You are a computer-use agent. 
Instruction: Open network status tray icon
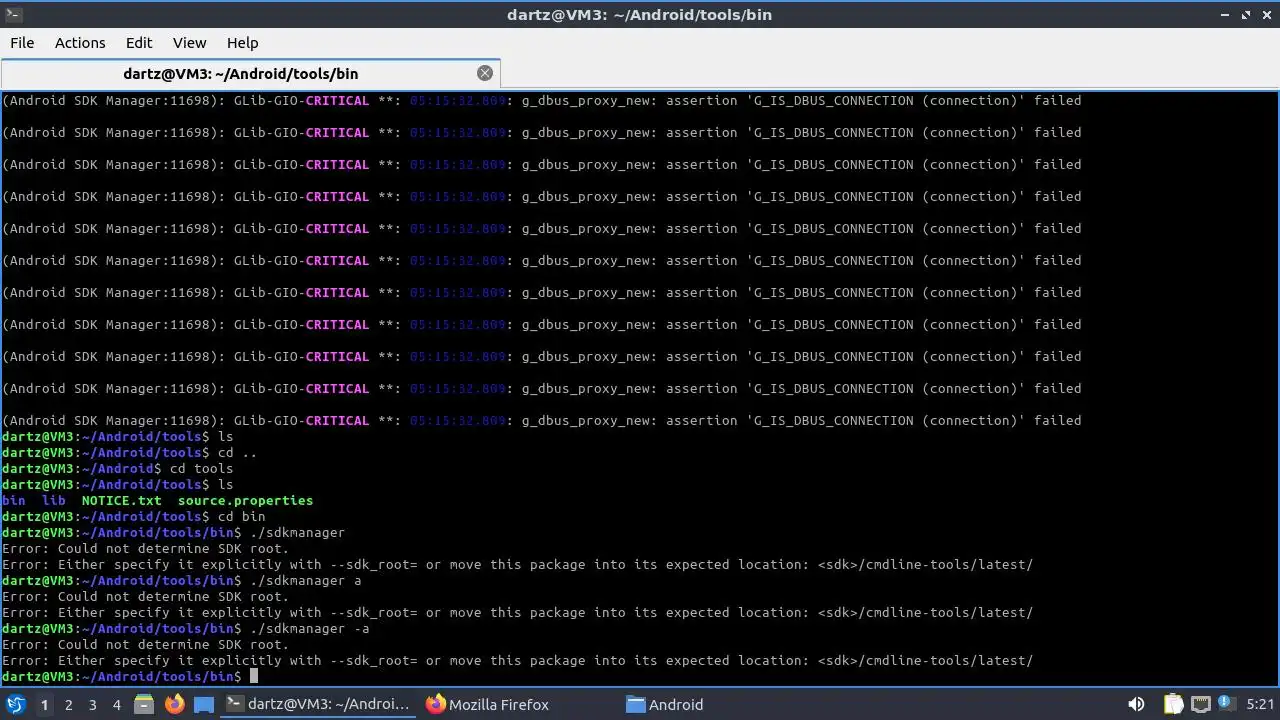[x=1200, y=704]
